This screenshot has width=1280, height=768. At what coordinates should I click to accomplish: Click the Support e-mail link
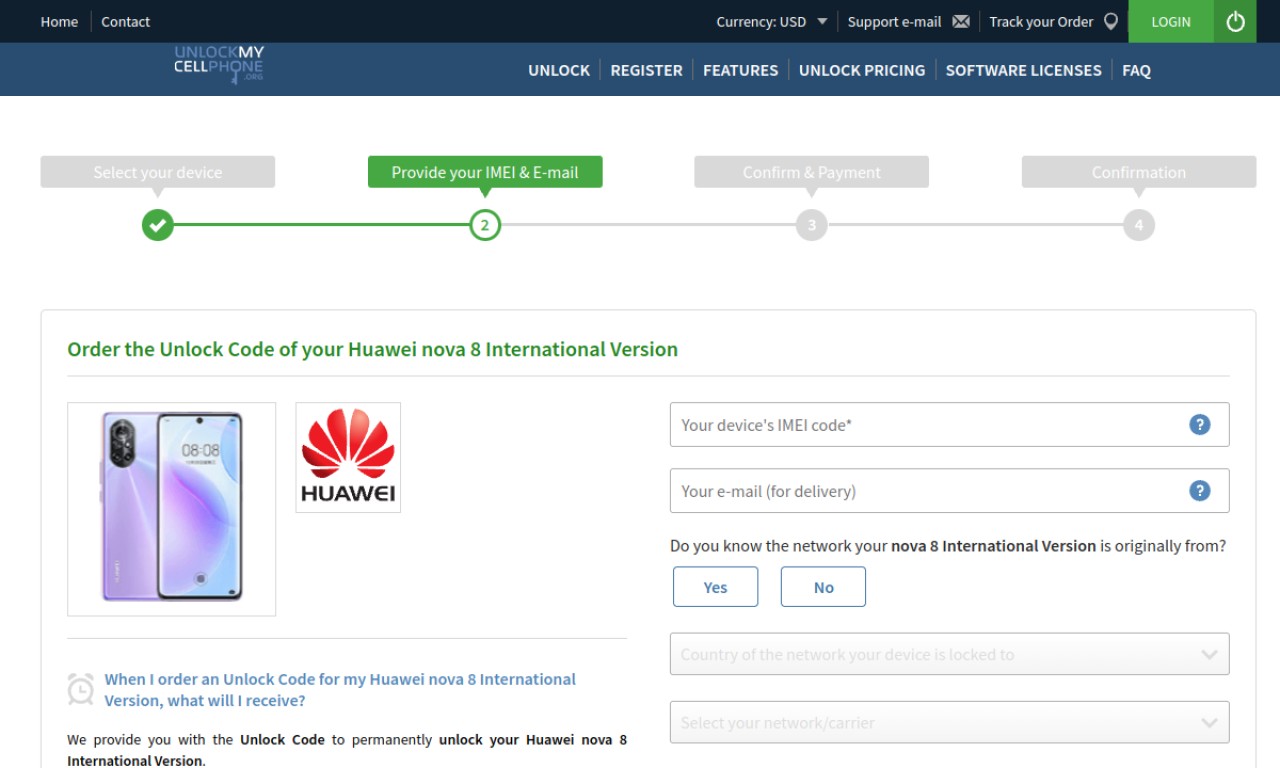pos(894,21)
